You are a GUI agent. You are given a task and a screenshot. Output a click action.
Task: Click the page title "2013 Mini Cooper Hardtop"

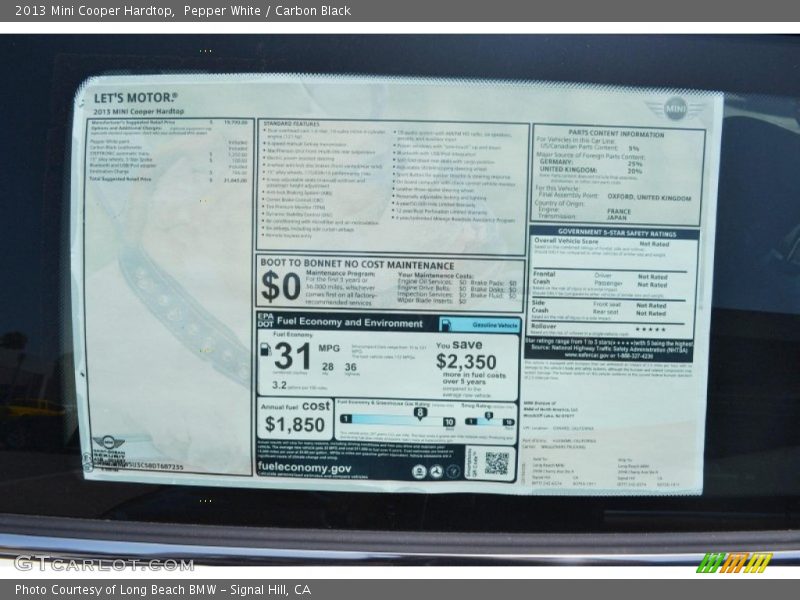click(94, 11)
